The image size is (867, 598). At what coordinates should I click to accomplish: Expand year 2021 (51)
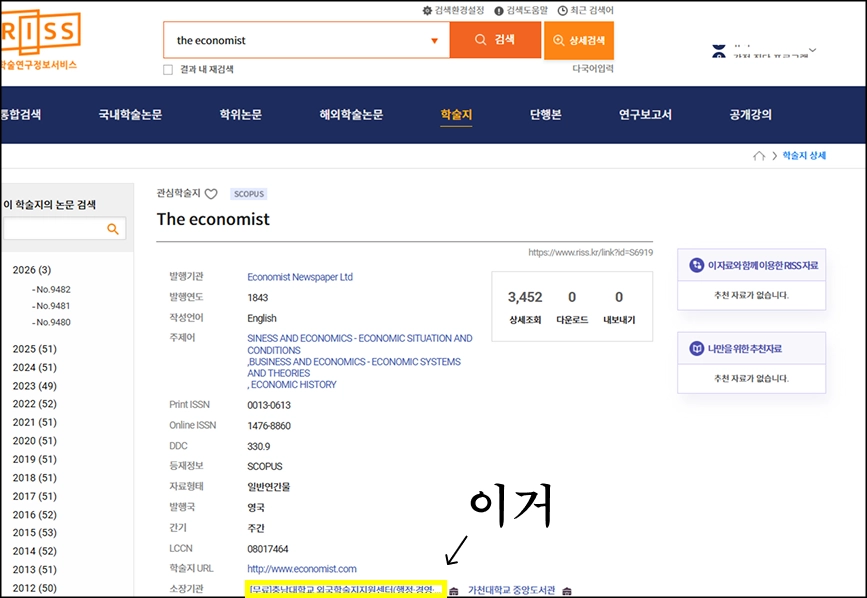tap(34, 422)
